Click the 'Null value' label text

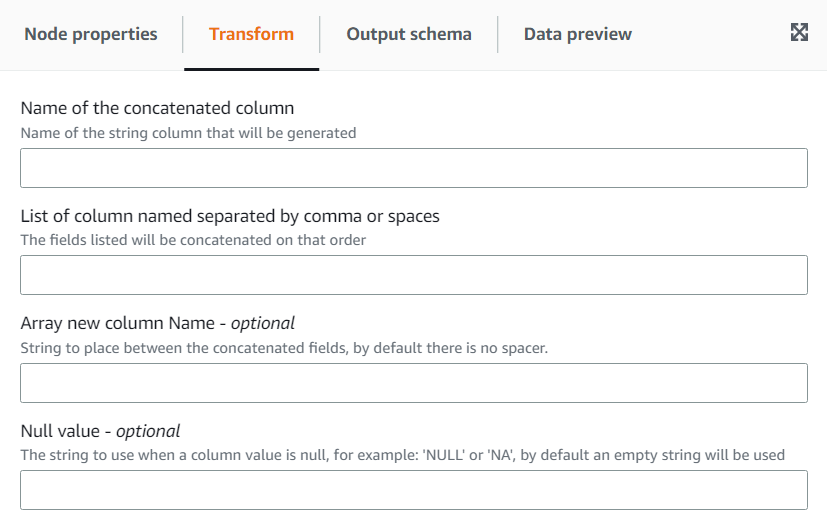[x=61, y=431]
